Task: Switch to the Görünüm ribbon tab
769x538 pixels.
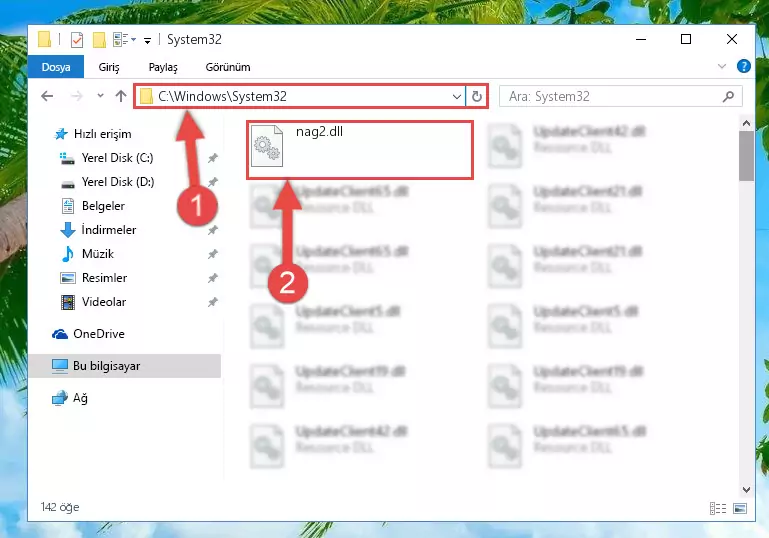Action: point(228,67)
